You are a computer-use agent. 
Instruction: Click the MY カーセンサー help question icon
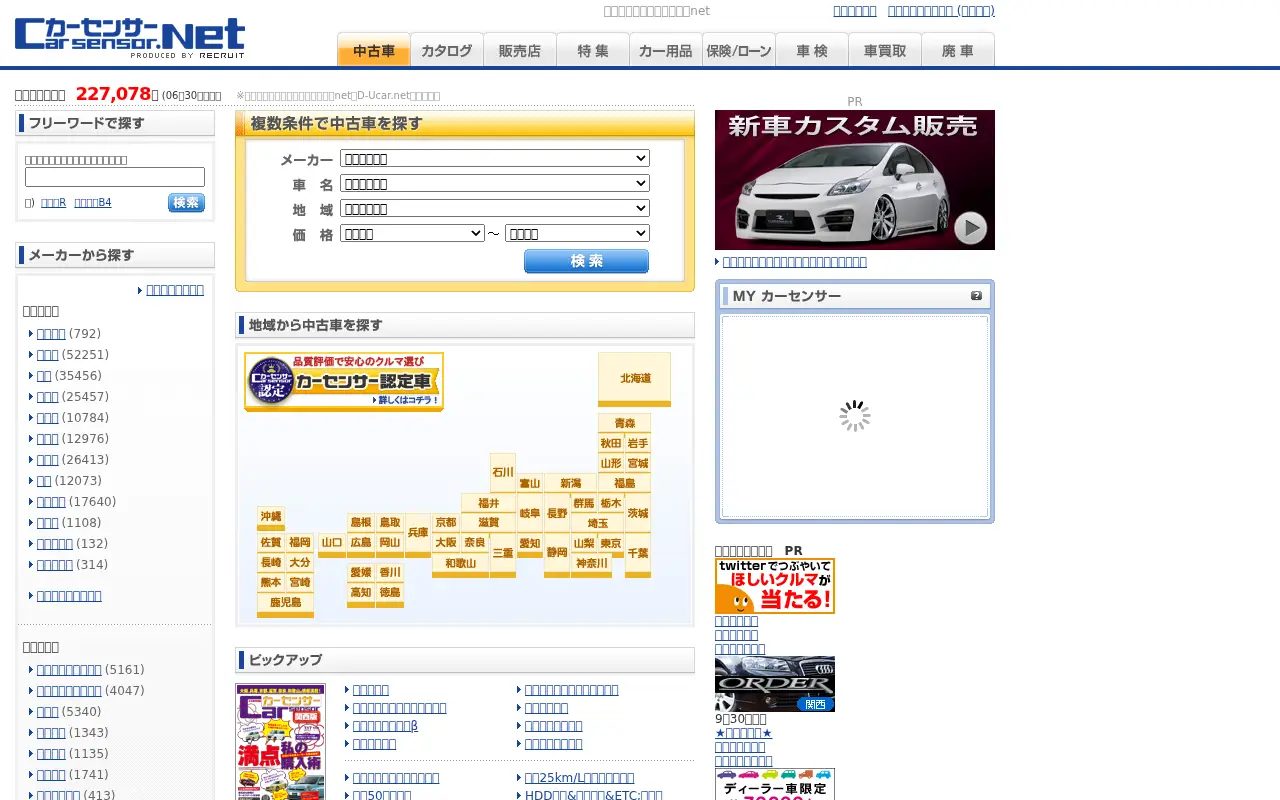point(976,296)
